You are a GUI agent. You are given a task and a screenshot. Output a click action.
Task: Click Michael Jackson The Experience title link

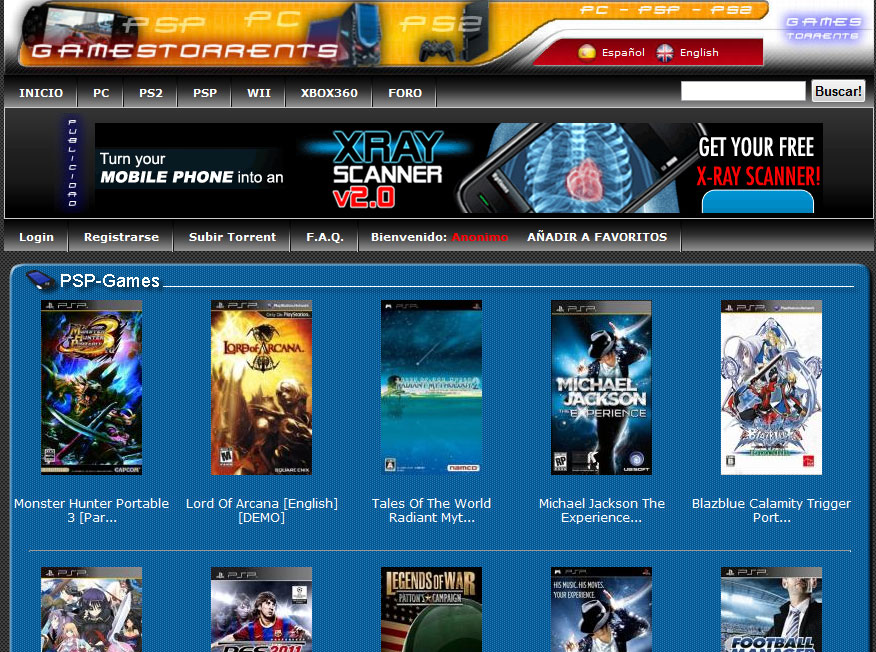[x=602, y=510]
